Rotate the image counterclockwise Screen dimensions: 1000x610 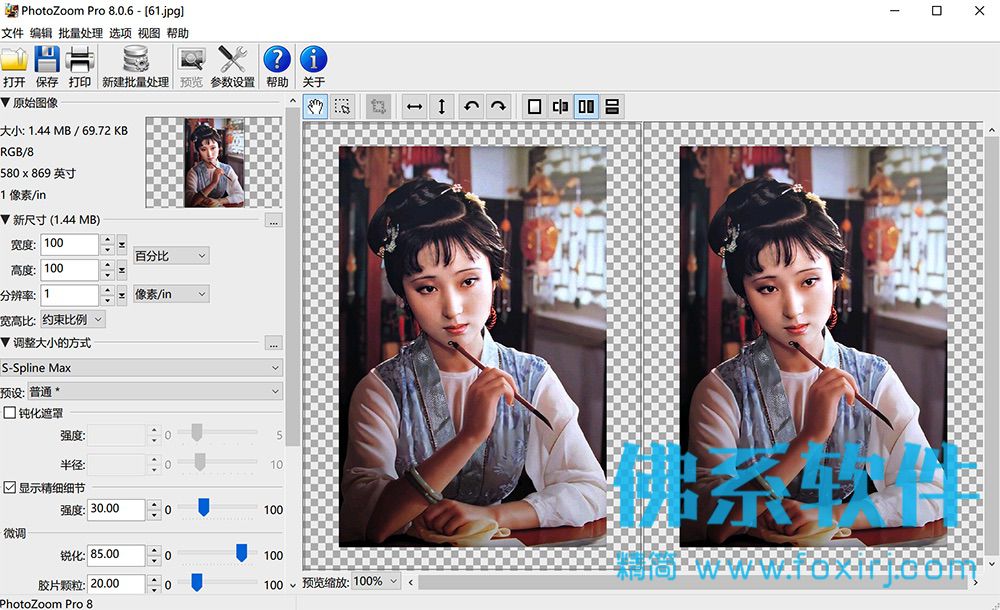click(471, 107)
